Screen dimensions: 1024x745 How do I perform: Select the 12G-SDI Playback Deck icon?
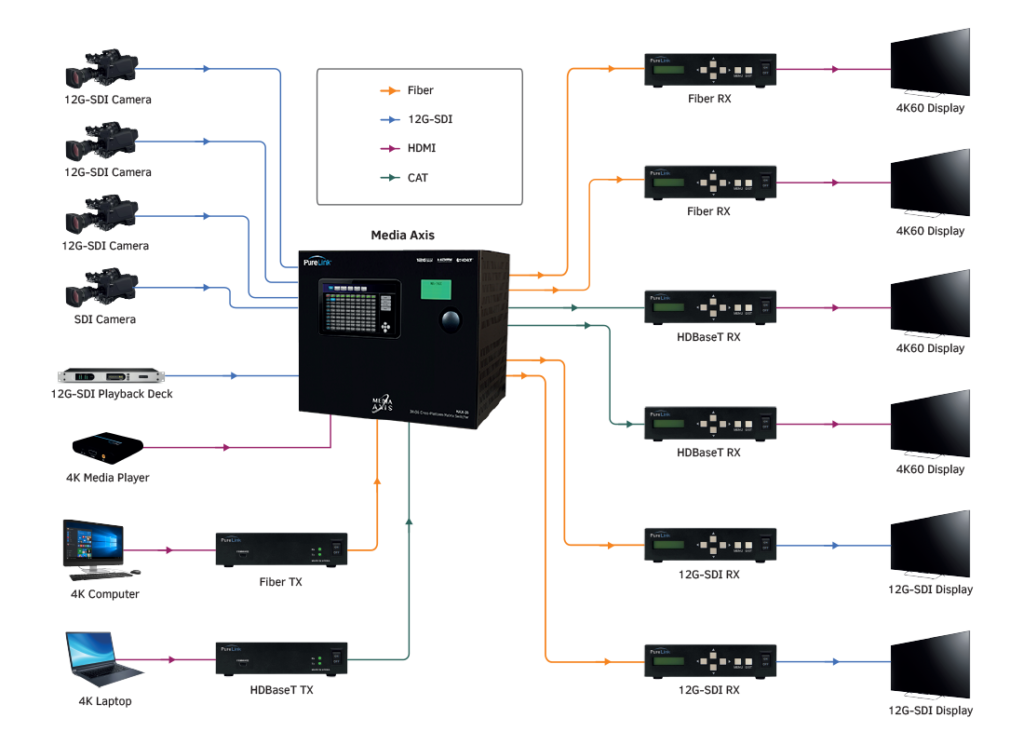112,375
